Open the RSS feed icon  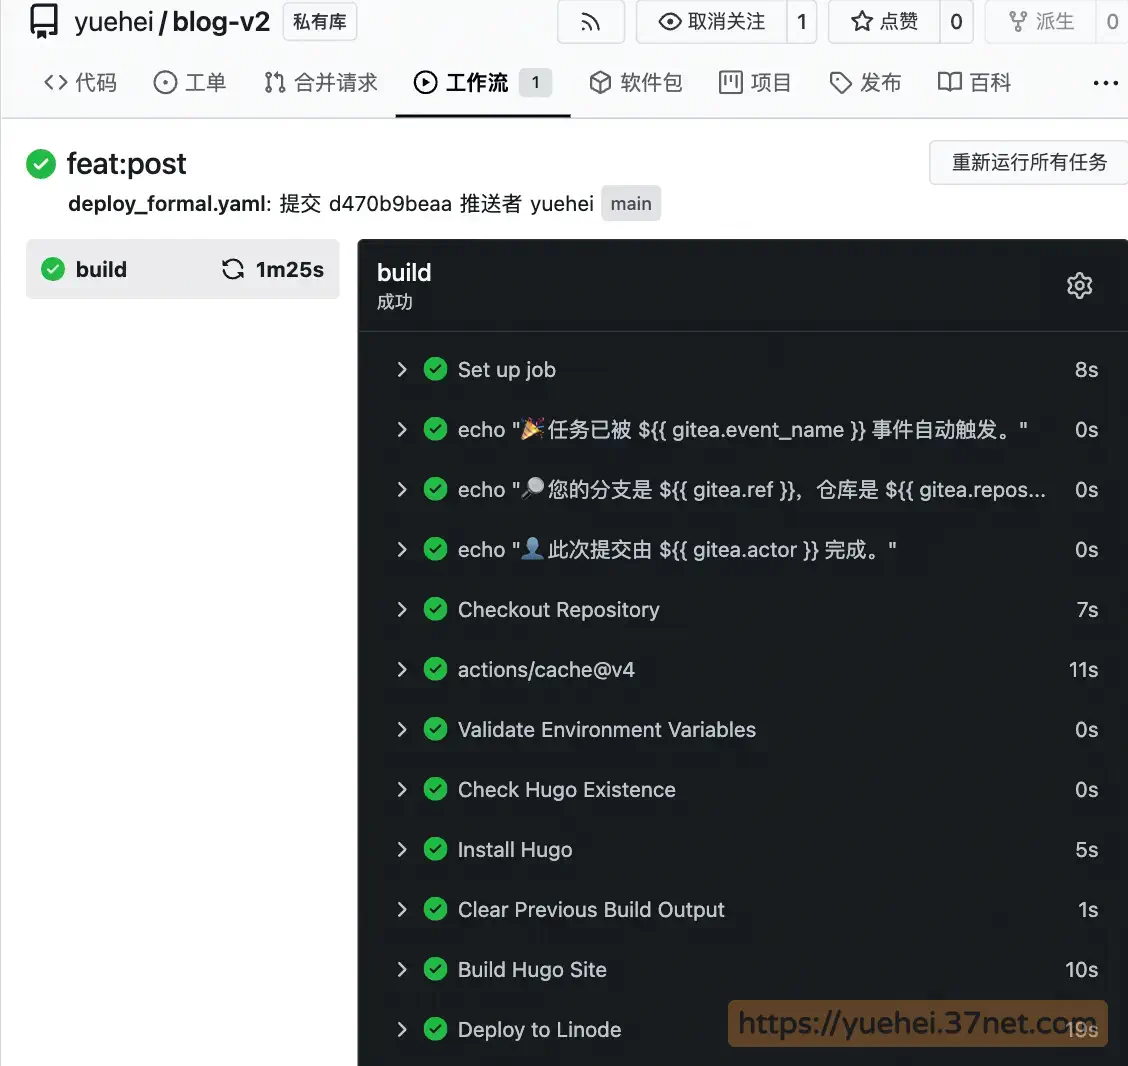pyautogui.click(x=590, y=23)
